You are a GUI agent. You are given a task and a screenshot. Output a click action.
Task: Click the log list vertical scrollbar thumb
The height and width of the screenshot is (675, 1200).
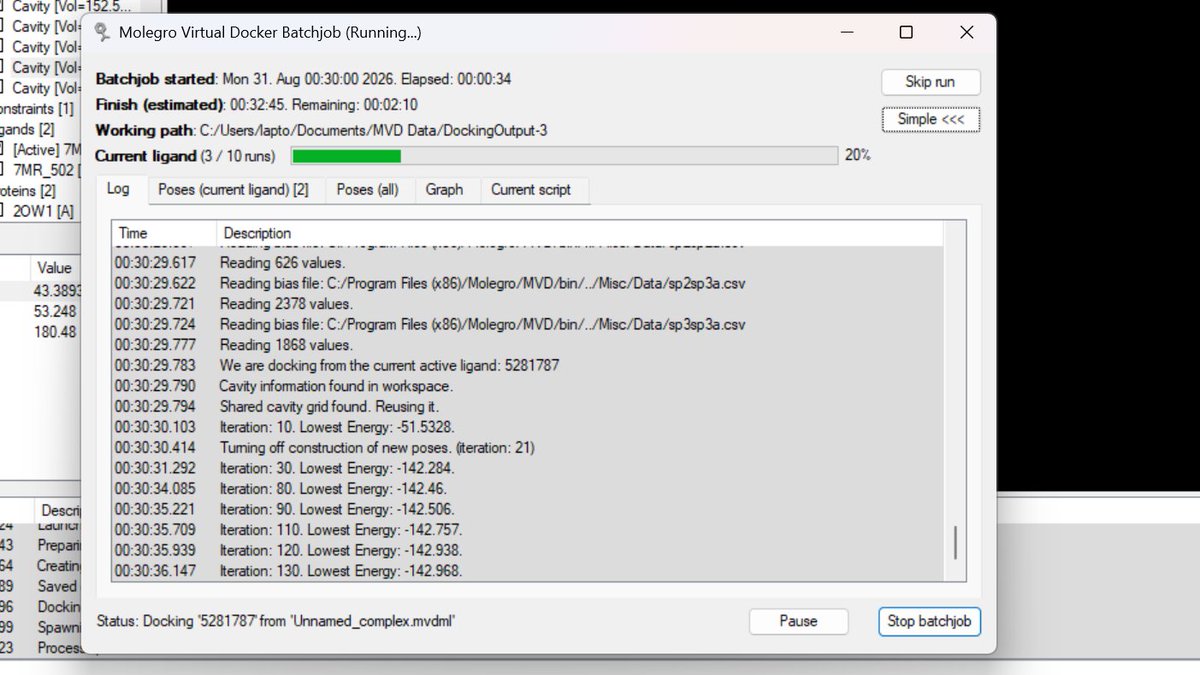955,543
